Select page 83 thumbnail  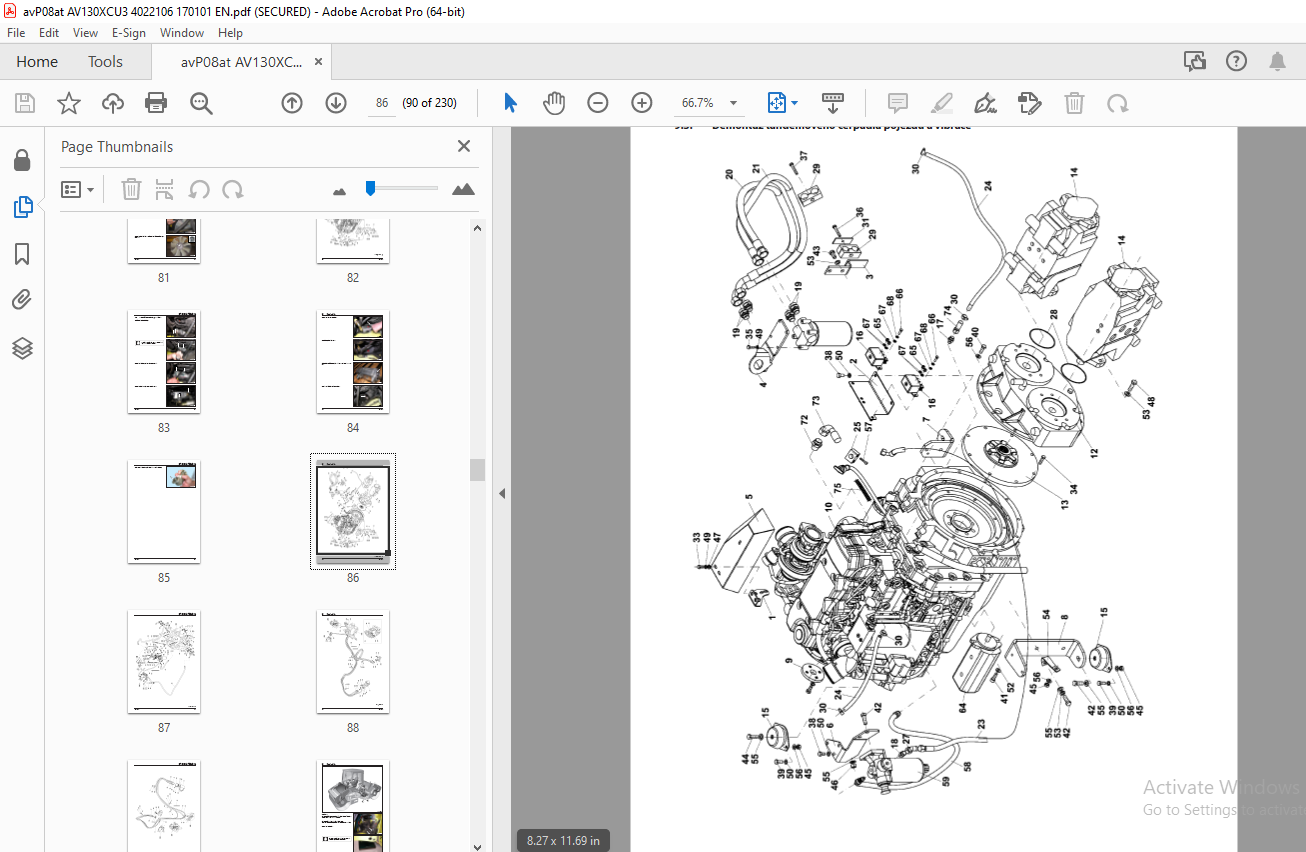point(164,362)
